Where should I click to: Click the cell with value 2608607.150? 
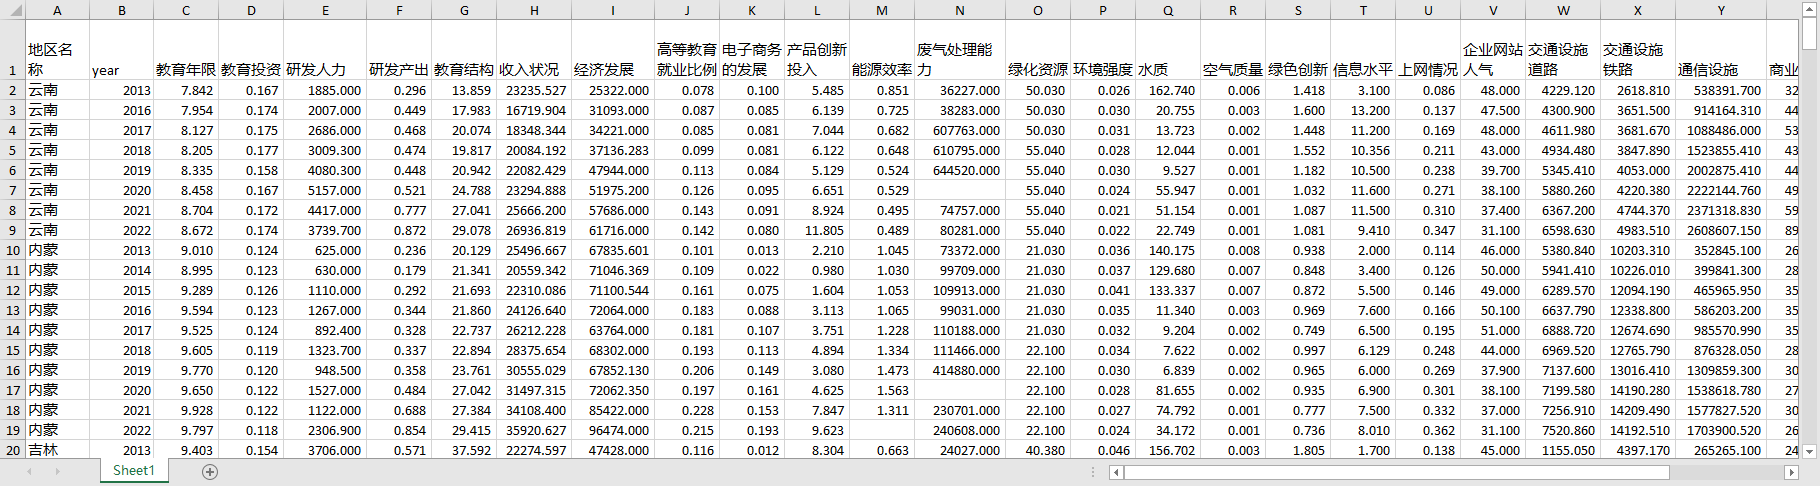[1721, 230]
